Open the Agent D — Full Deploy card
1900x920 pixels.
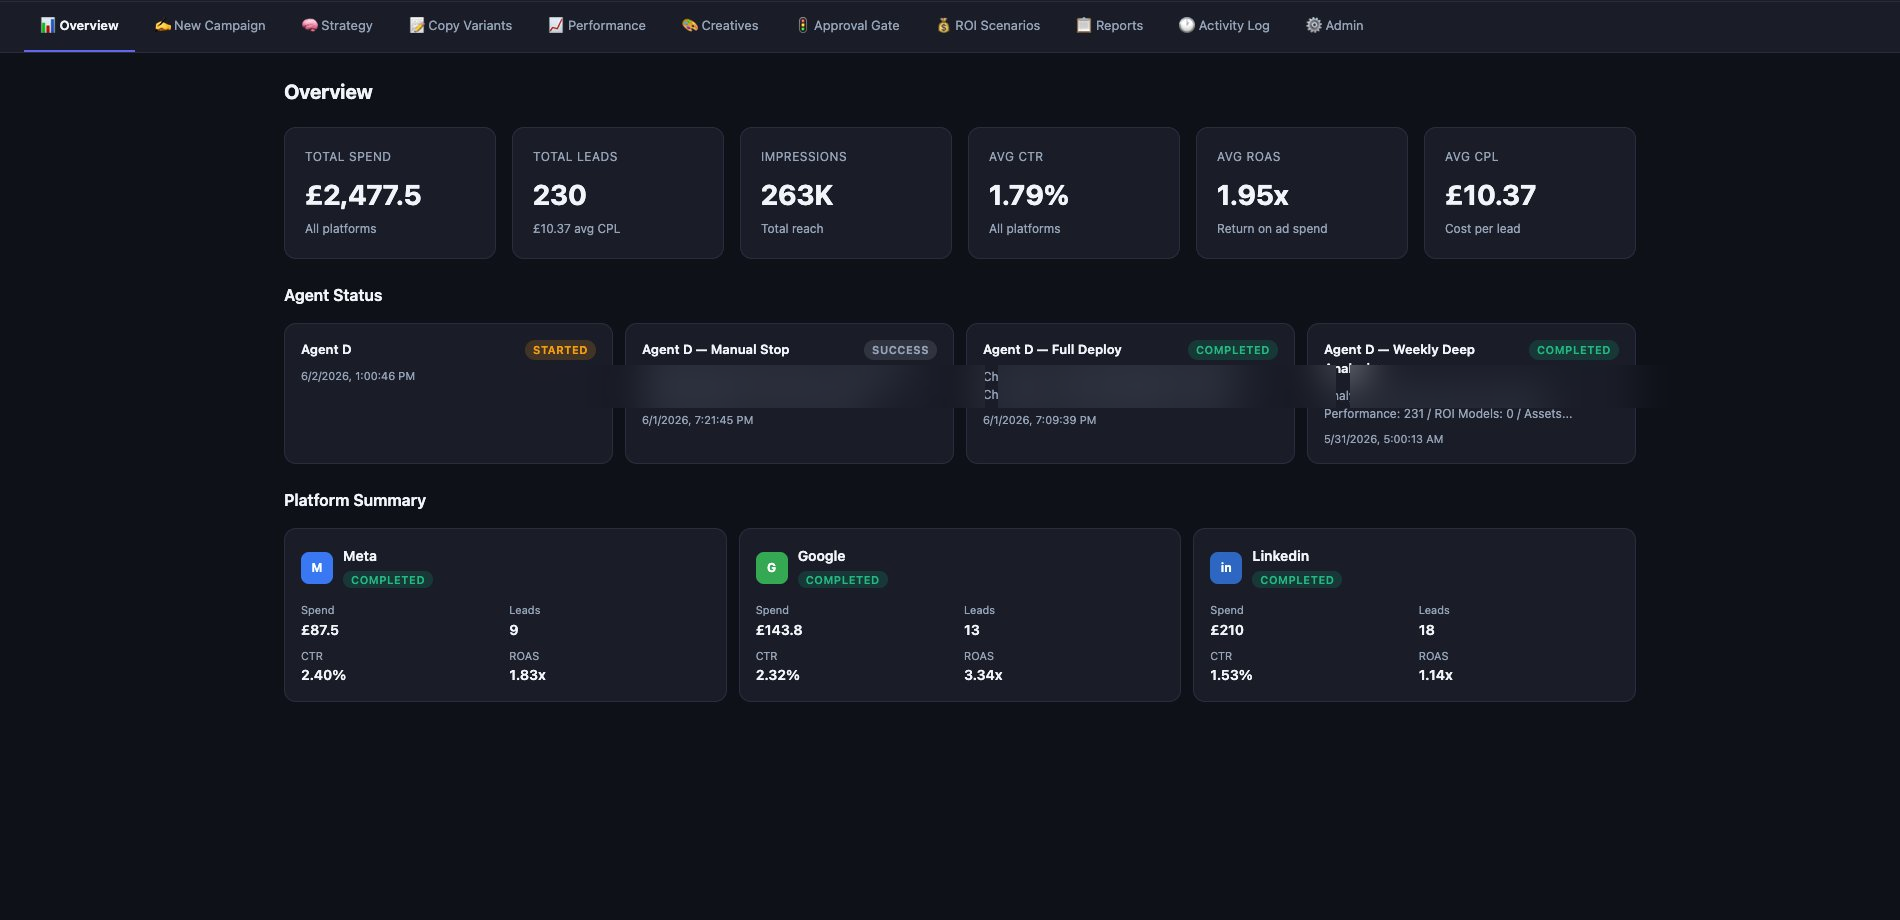[x=1130, y=393]
